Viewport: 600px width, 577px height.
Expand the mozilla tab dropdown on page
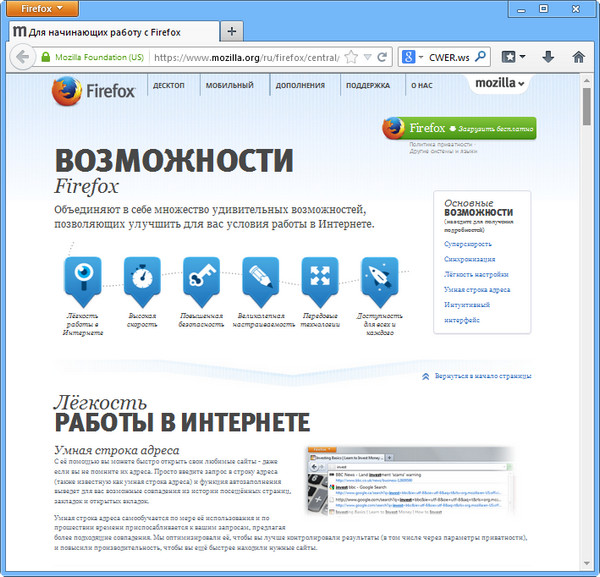point(499,83)
